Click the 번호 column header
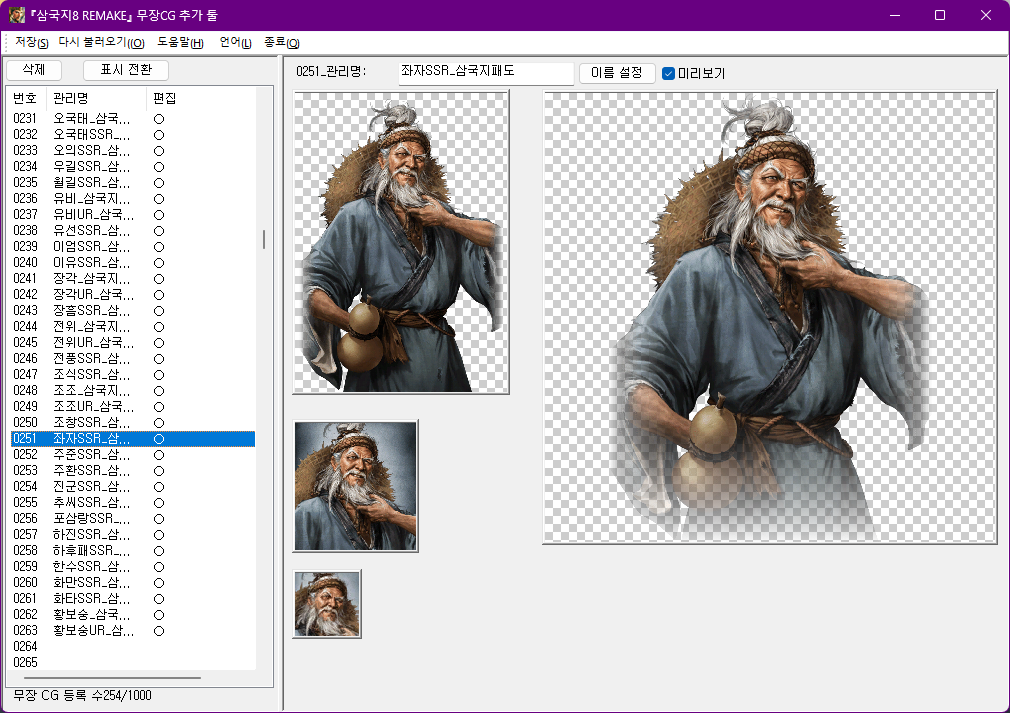 26,99
